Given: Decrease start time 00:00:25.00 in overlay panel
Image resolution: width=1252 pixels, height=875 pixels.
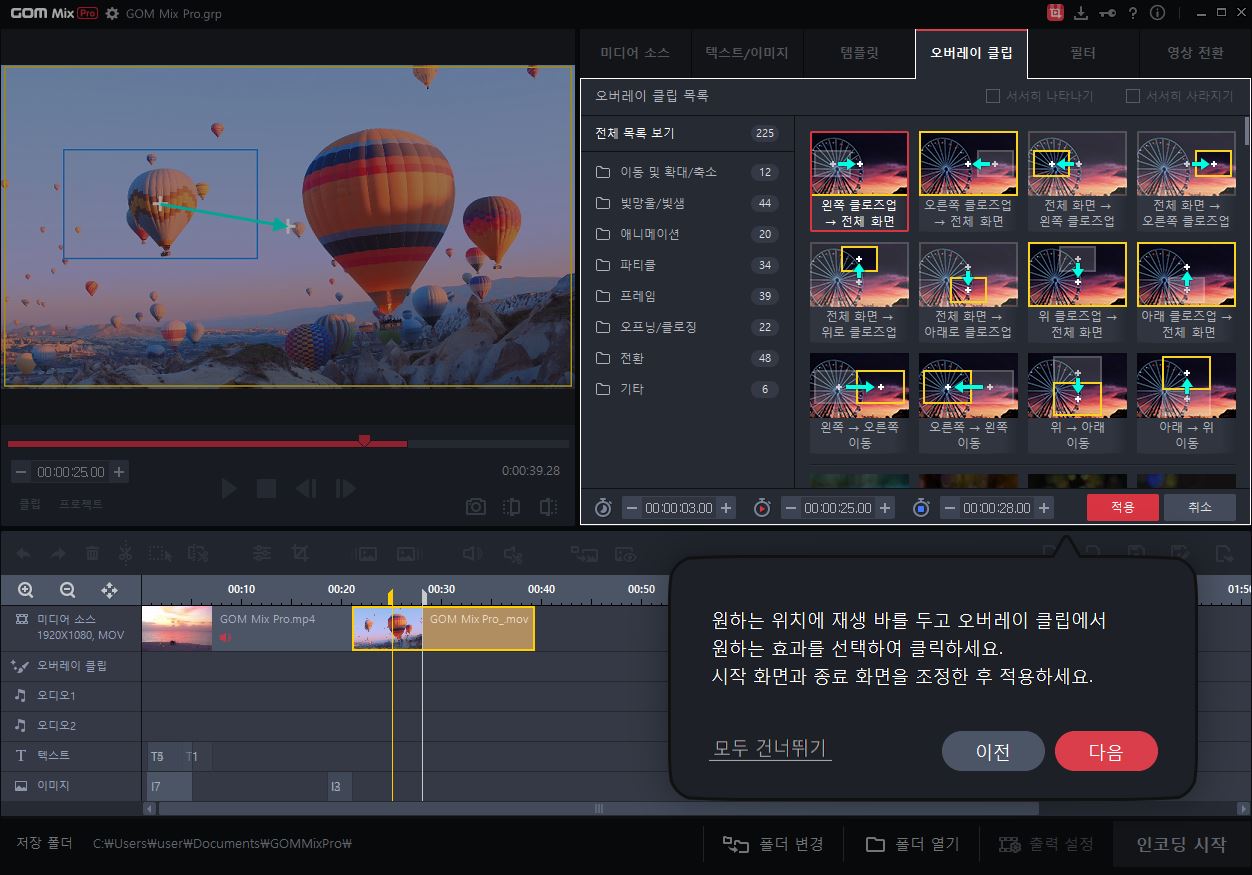Looking at the screenshot, I should click(791, 508).
